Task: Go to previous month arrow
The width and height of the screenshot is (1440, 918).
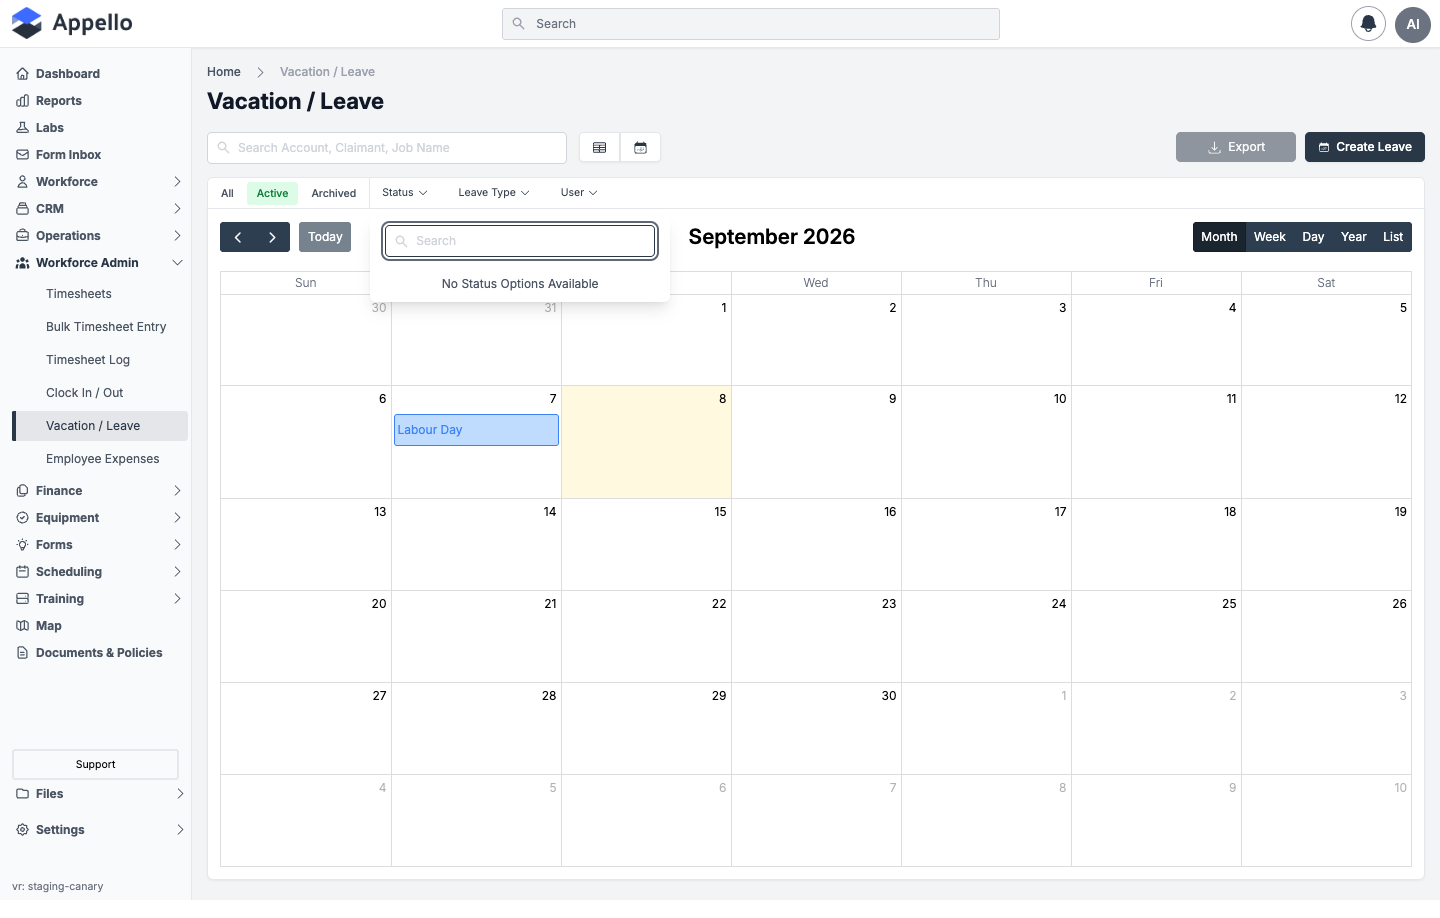Action: 238,237
